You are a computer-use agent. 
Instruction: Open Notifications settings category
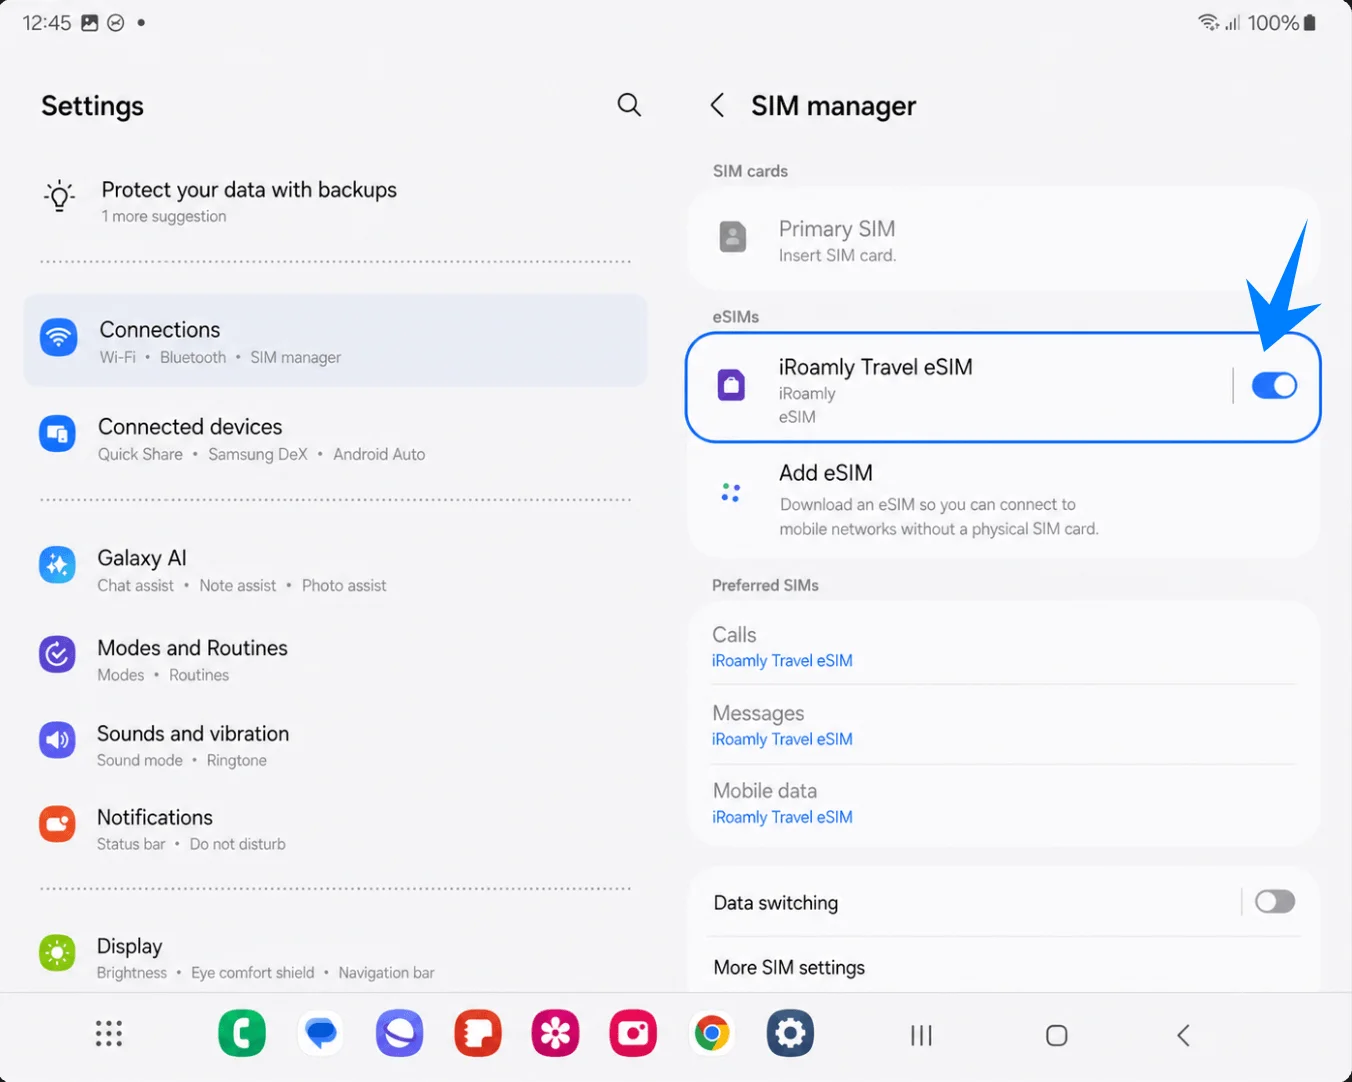pyautogui.click(x=335, y=829)
